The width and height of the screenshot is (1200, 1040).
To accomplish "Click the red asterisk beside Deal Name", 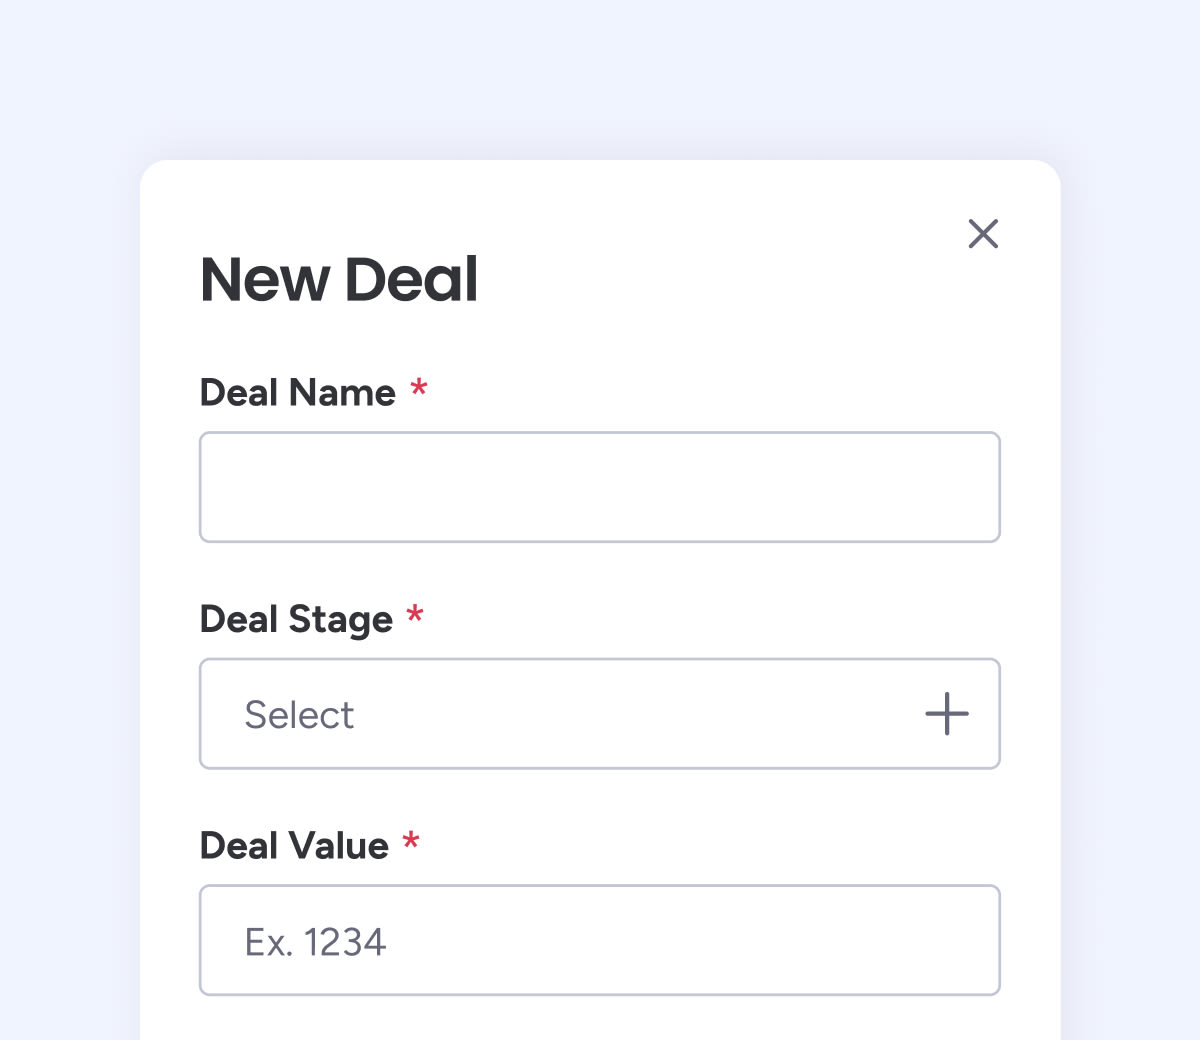I will [x=419, y=388].
